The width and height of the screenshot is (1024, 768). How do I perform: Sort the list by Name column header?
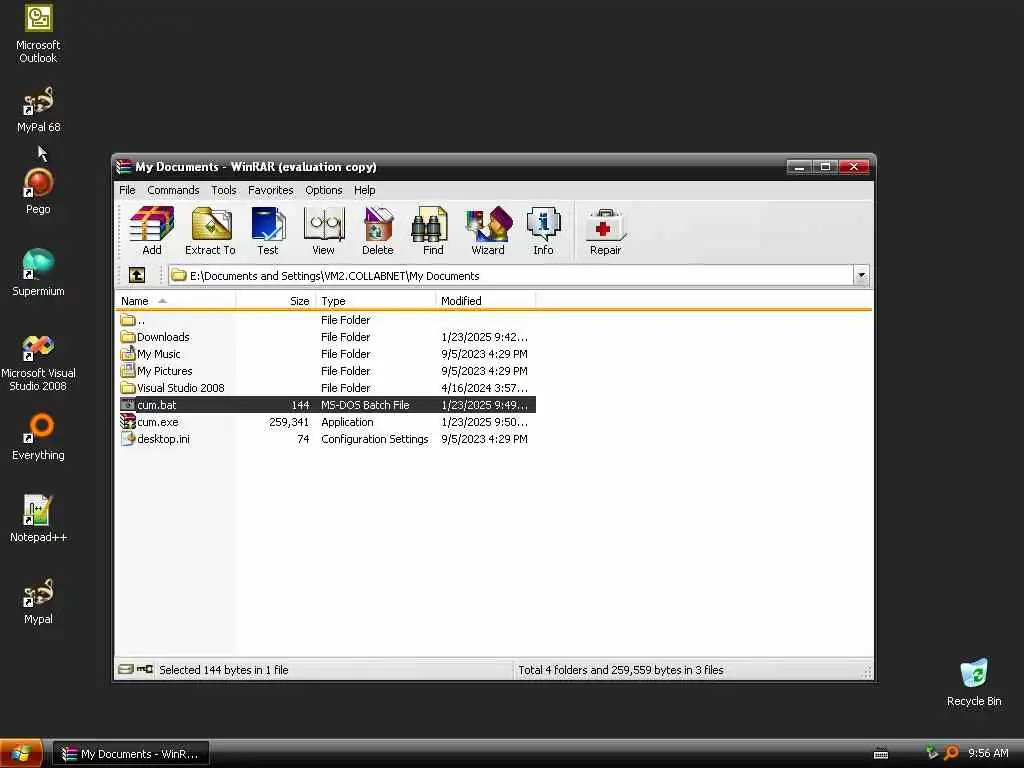tap(175, 301)
